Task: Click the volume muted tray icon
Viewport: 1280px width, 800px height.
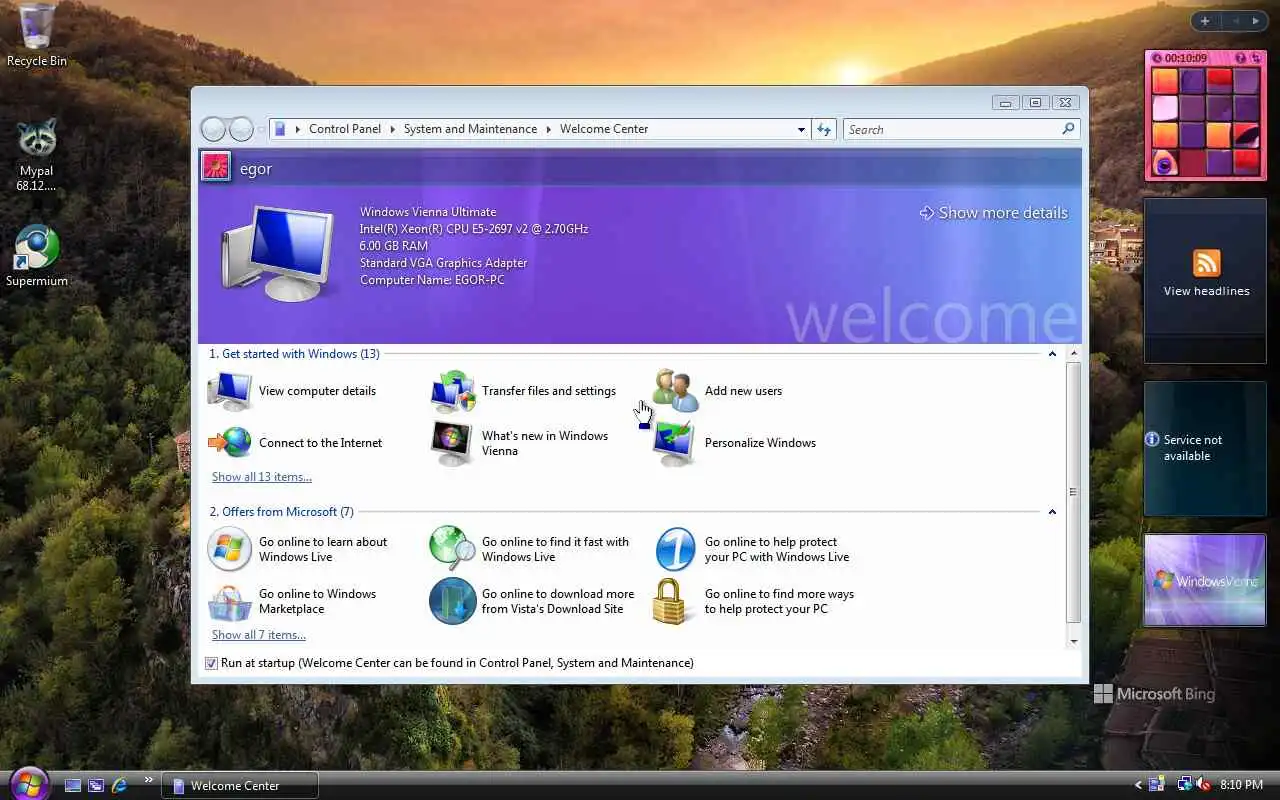Action: (x=1204, y=785)
